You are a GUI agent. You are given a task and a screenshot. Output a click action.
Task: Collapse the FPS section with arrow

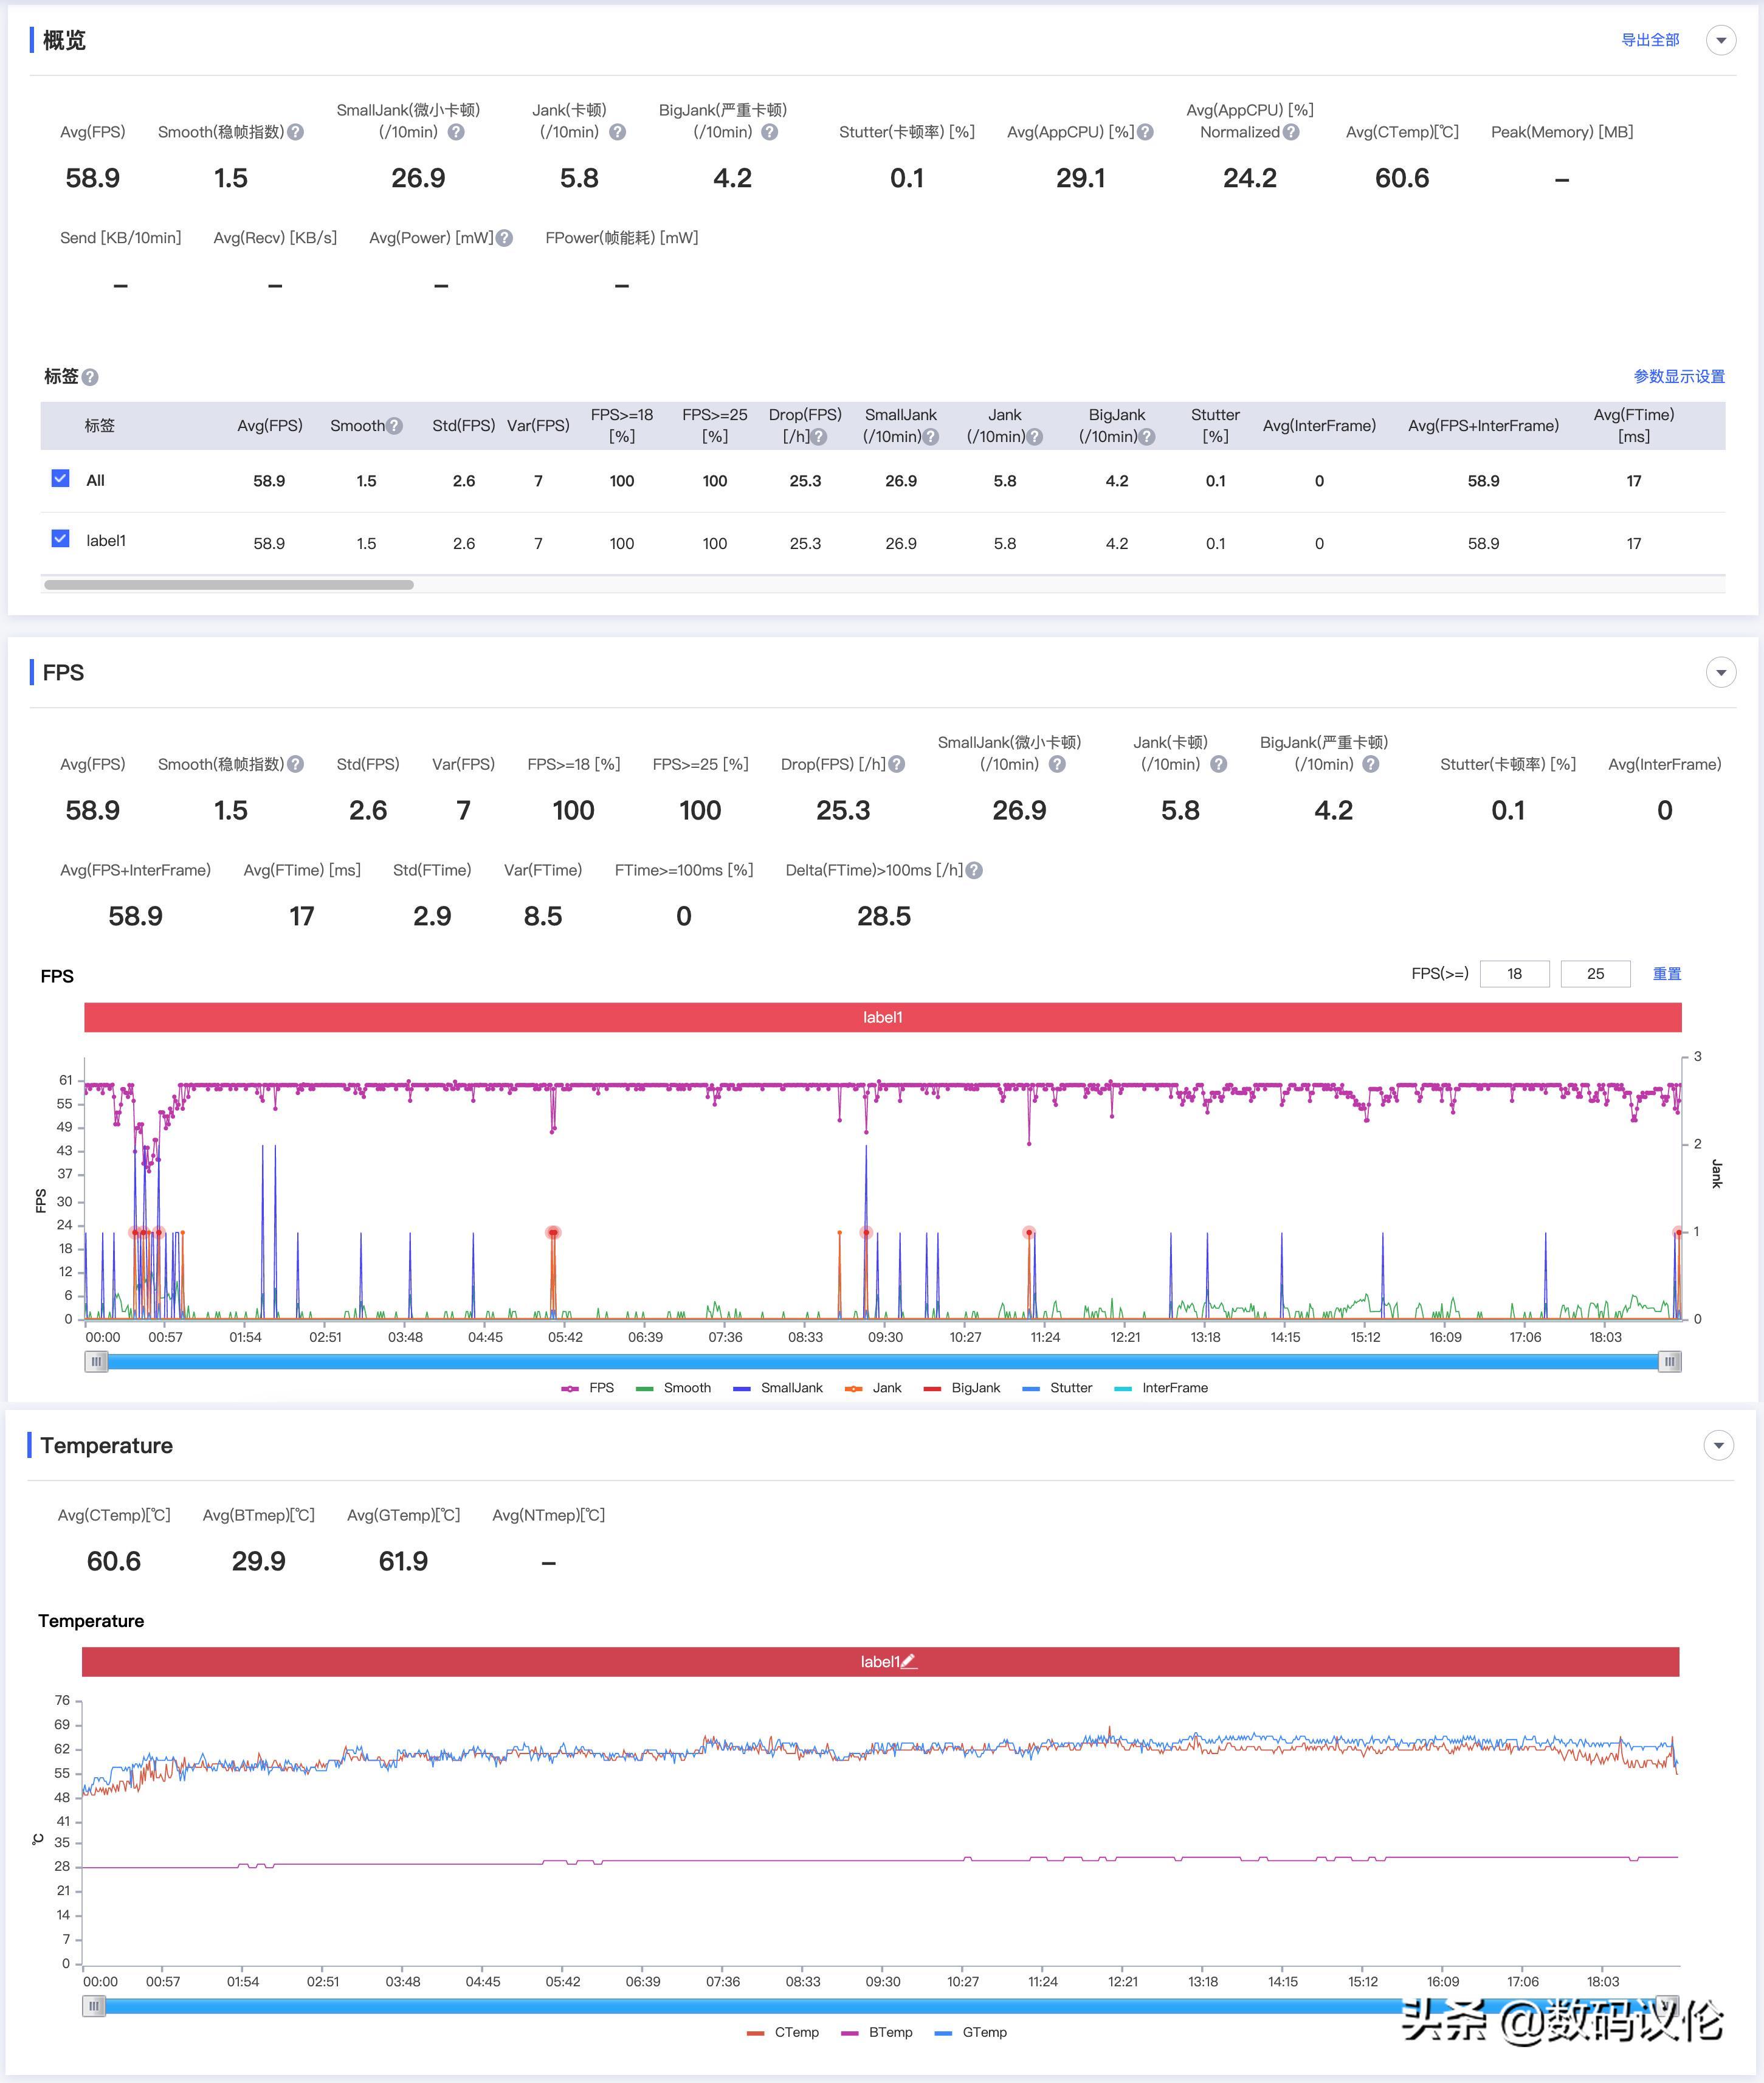[x=1720, y=672]
